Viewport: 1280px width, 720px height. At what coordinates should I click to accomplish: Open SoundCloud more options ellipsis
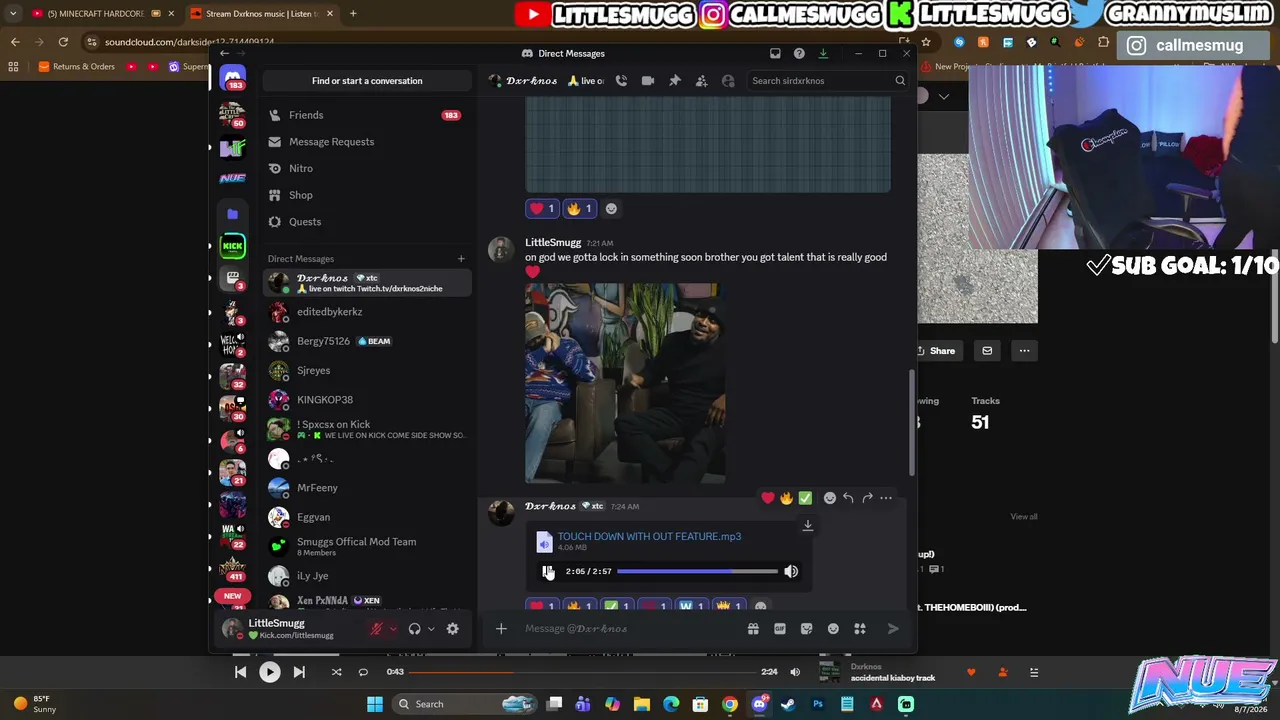point(1024,351)
